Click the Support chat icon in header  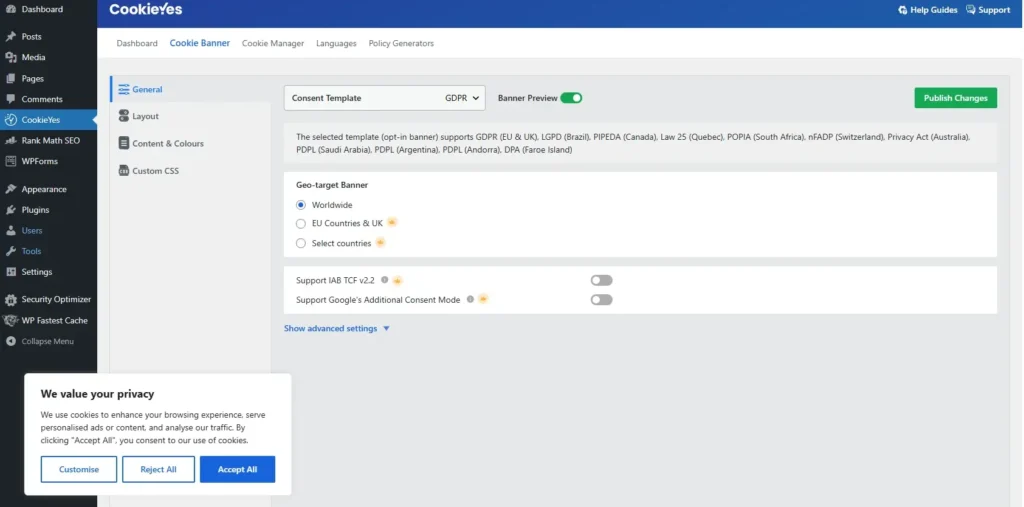pos(971,10)
